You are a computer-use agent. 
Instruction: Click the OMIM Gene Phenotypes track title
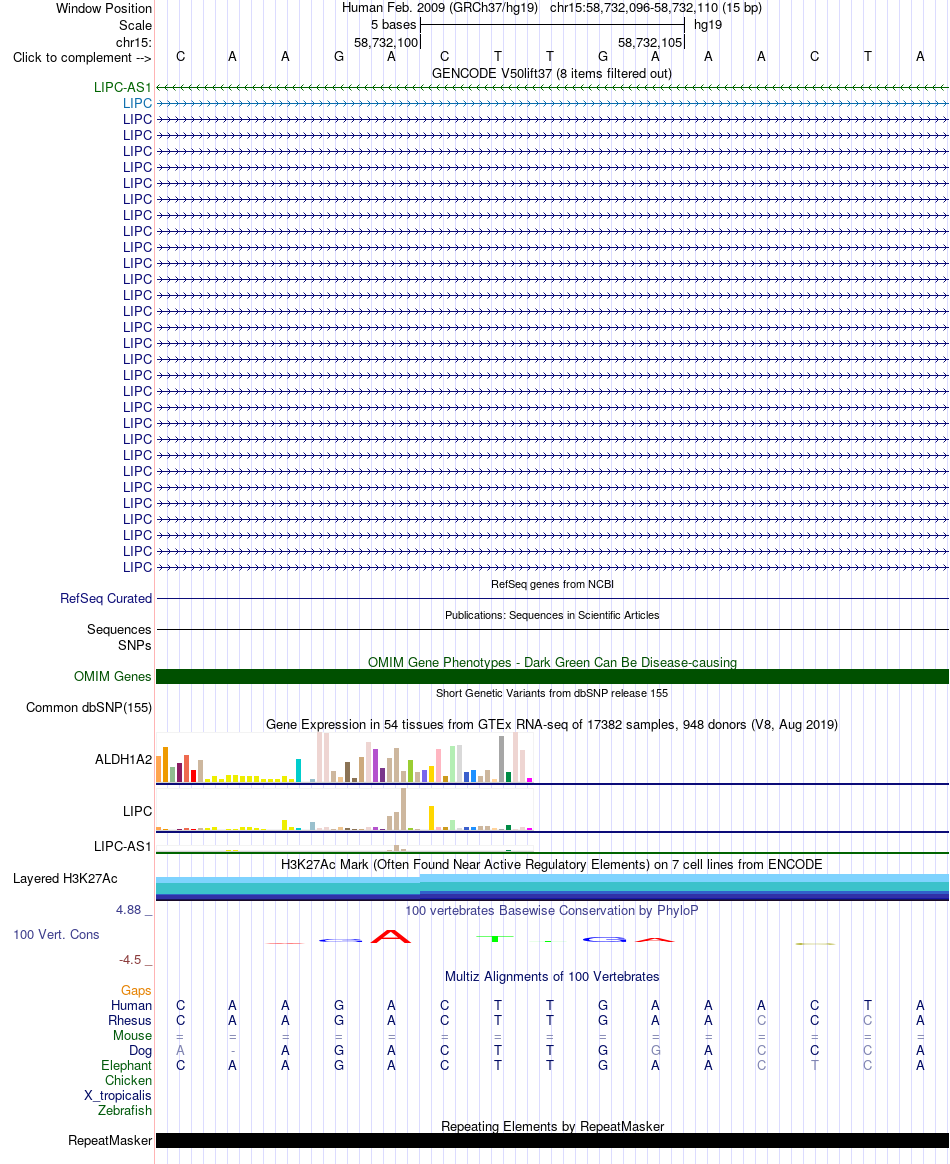[x=552, y=662]
